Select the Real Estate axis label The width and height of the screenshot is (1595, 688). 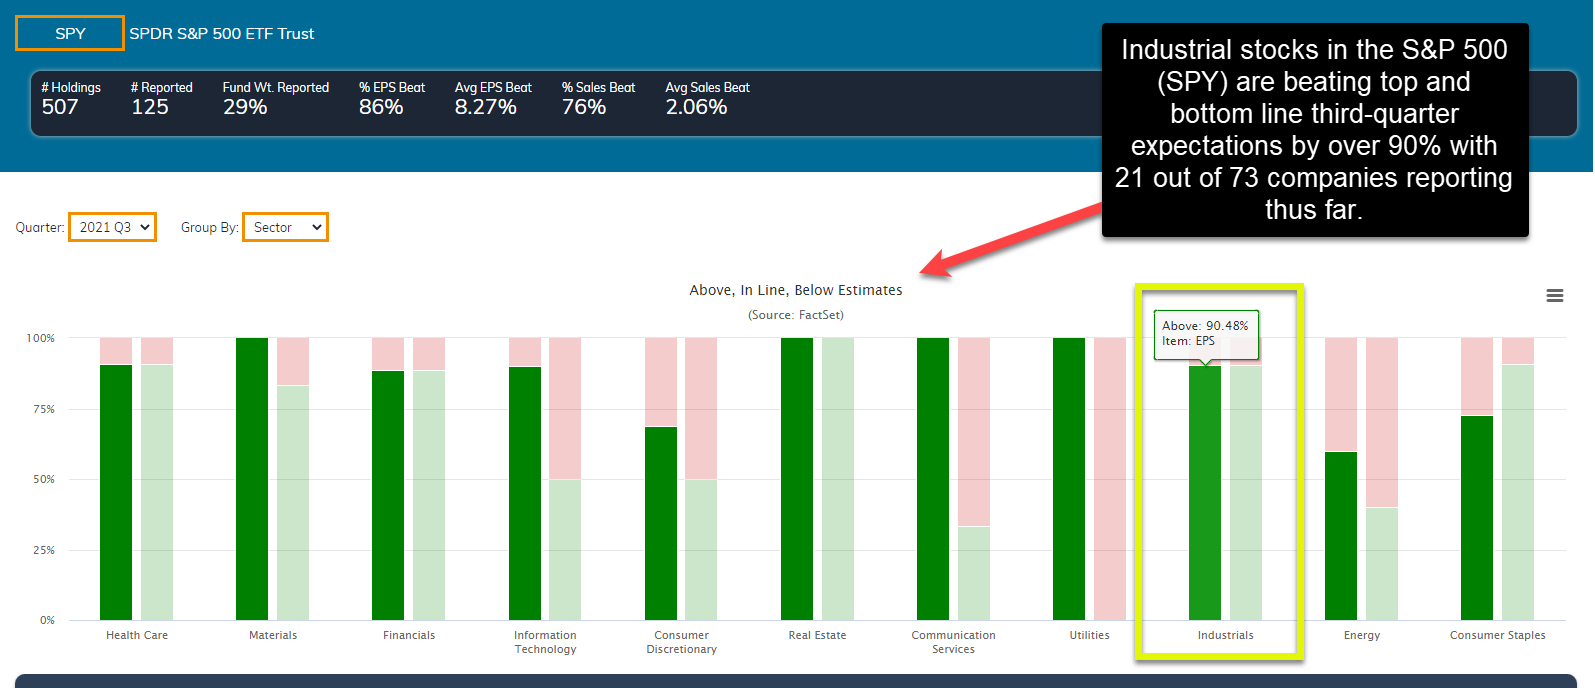tap(817, 635)
